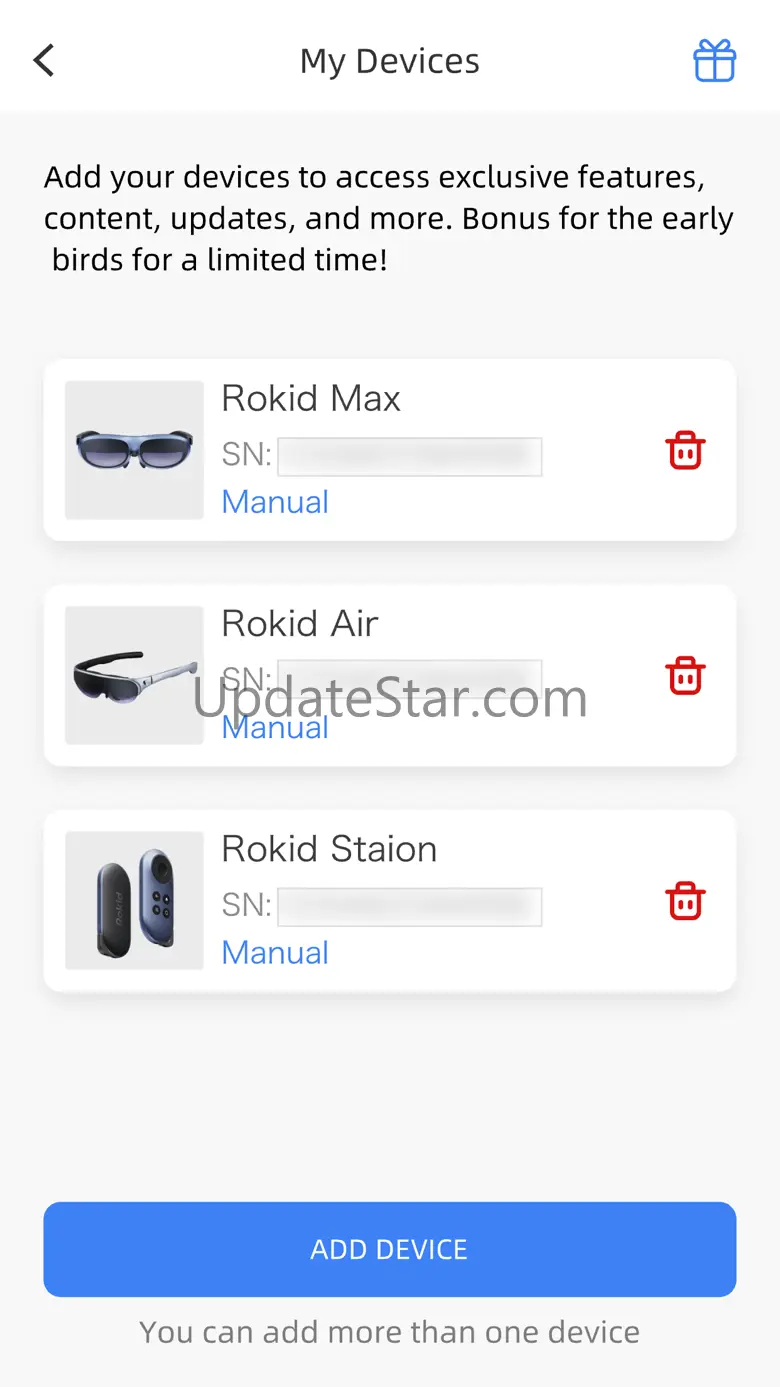Click the Rokid Max serial number field
Viewport: 780px width, 1387px height.
click(410, 456)
